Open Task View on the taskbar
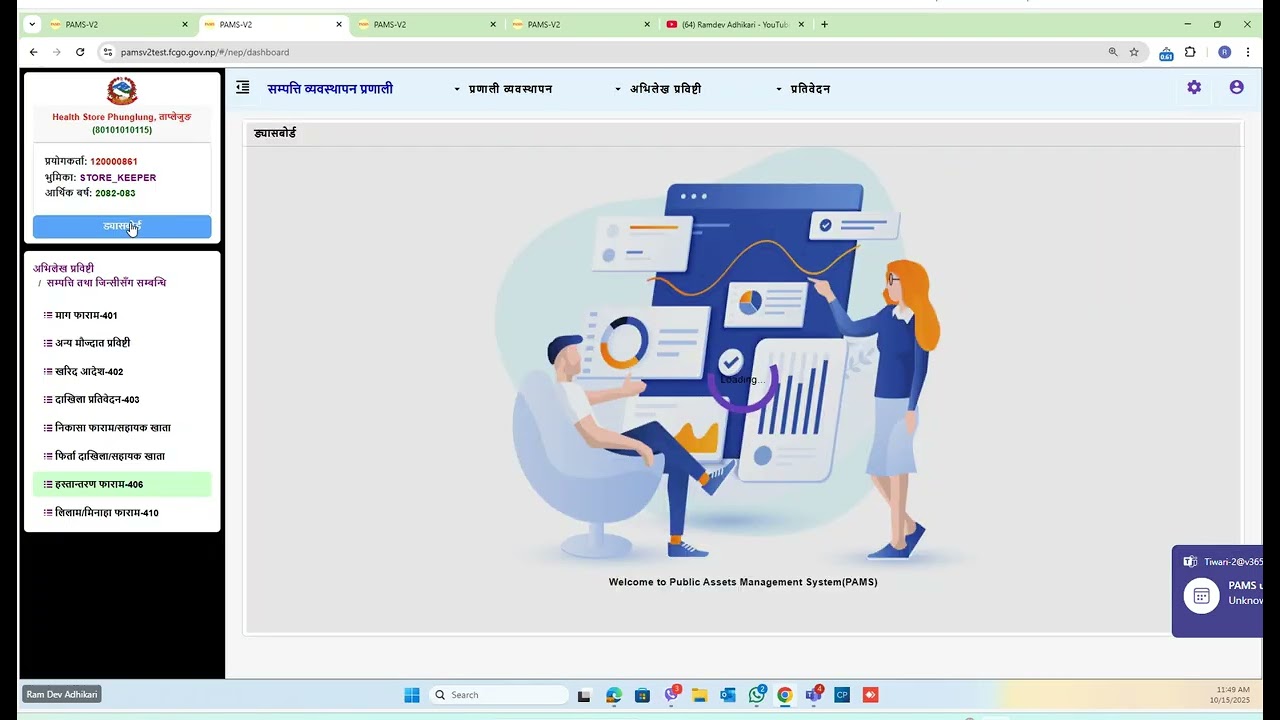The height and width of the screenshot is (720, 1280). tap(584, 695)
